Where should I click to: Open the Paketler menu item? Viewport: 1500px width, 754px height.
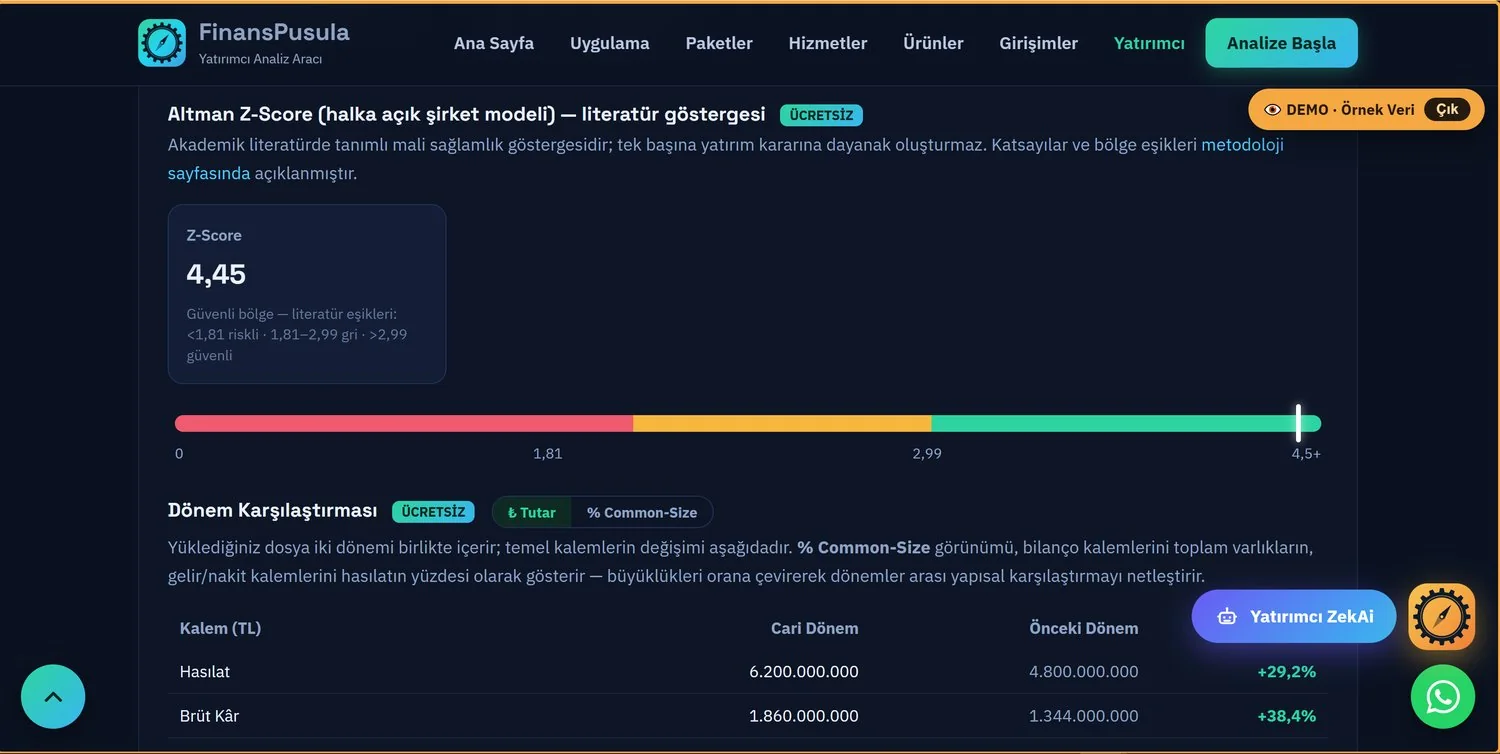(x=719, y=43)
